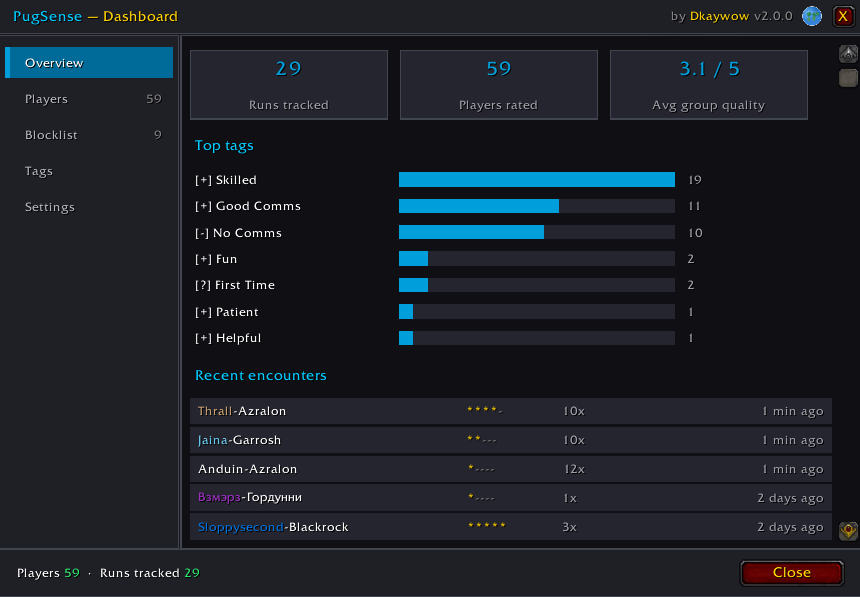Click the star rating for Взмэрз-Гордунни

(481, 497)
